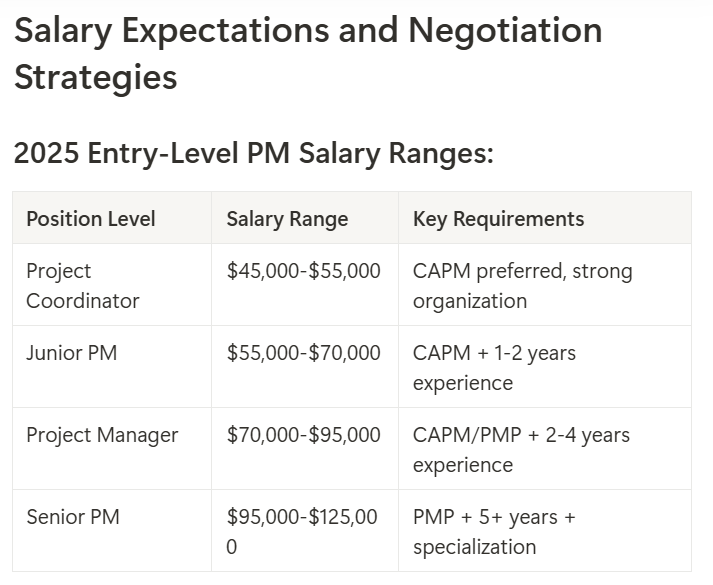Image resolution: width=713 pixels, height=585 pixels.
Task: Click the word 'Negotiation' in the title
Action: (x=504, y=31)
